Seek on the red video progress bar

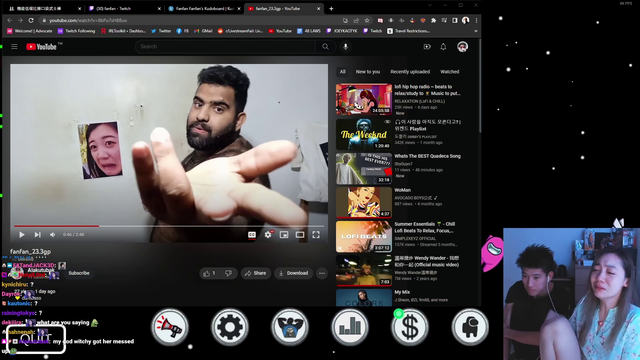[169, 226]
